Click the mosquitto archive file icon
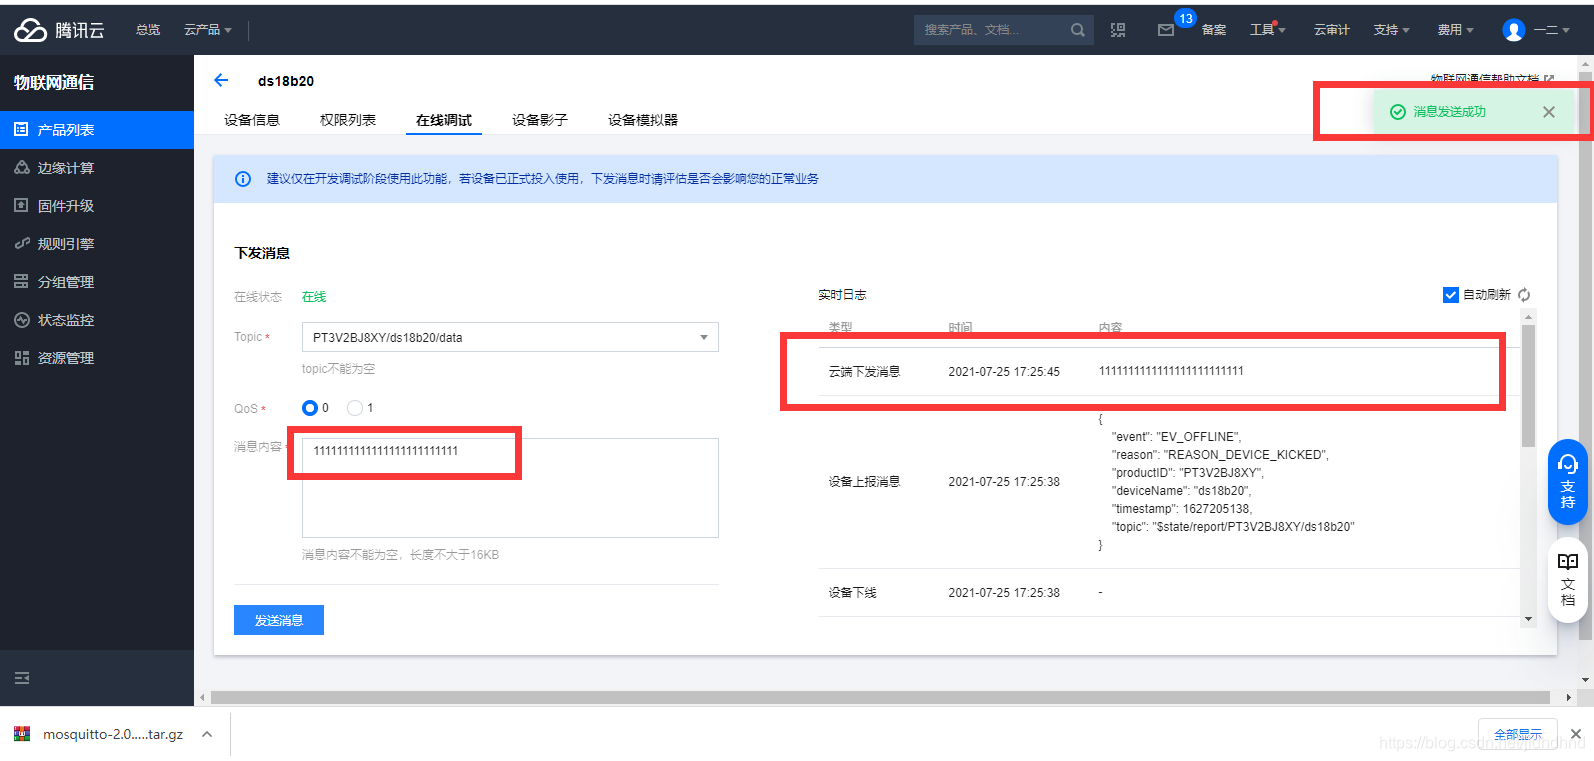This screenshot has width=1594, height=761. coord(22,734)
